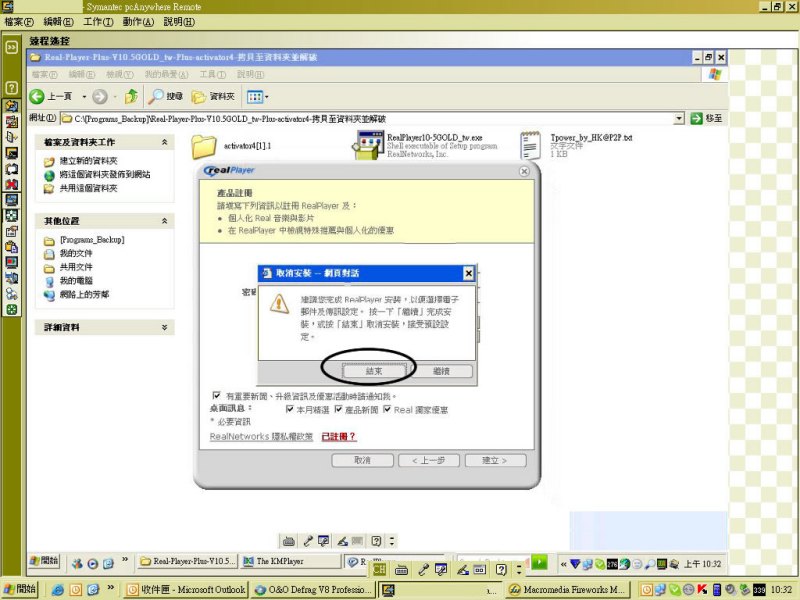
Task: Collapse 其他位置 panel
Action: point(164,221)
